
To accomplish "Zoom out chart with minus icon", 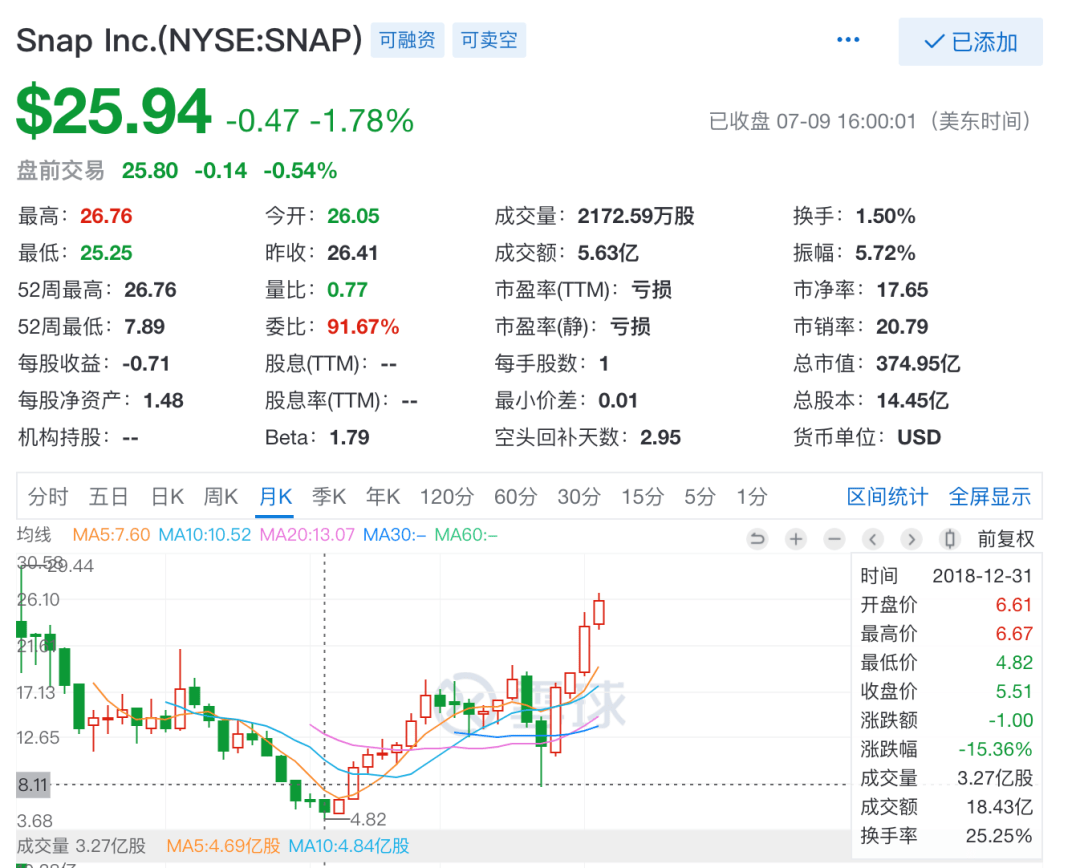I will [x=834, y=539].
